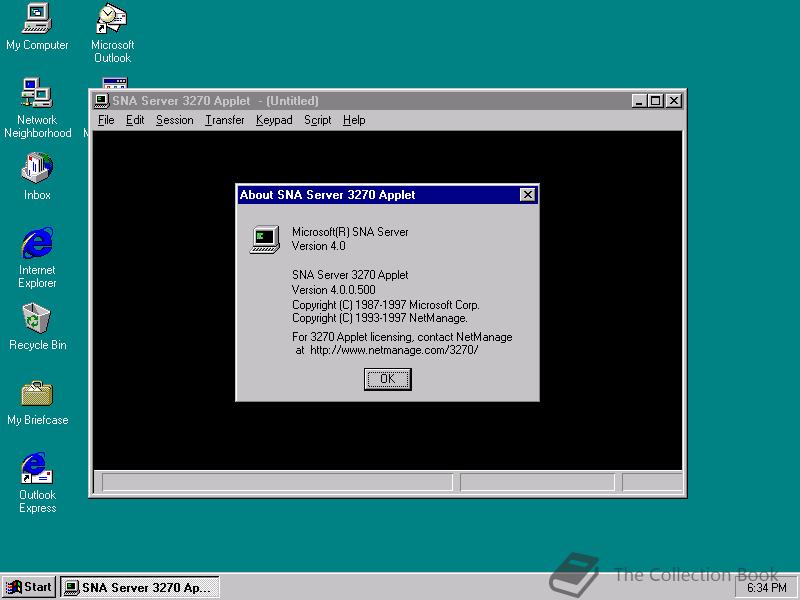Open the Help menu
The image size is (800, 600).
(354, 120)
